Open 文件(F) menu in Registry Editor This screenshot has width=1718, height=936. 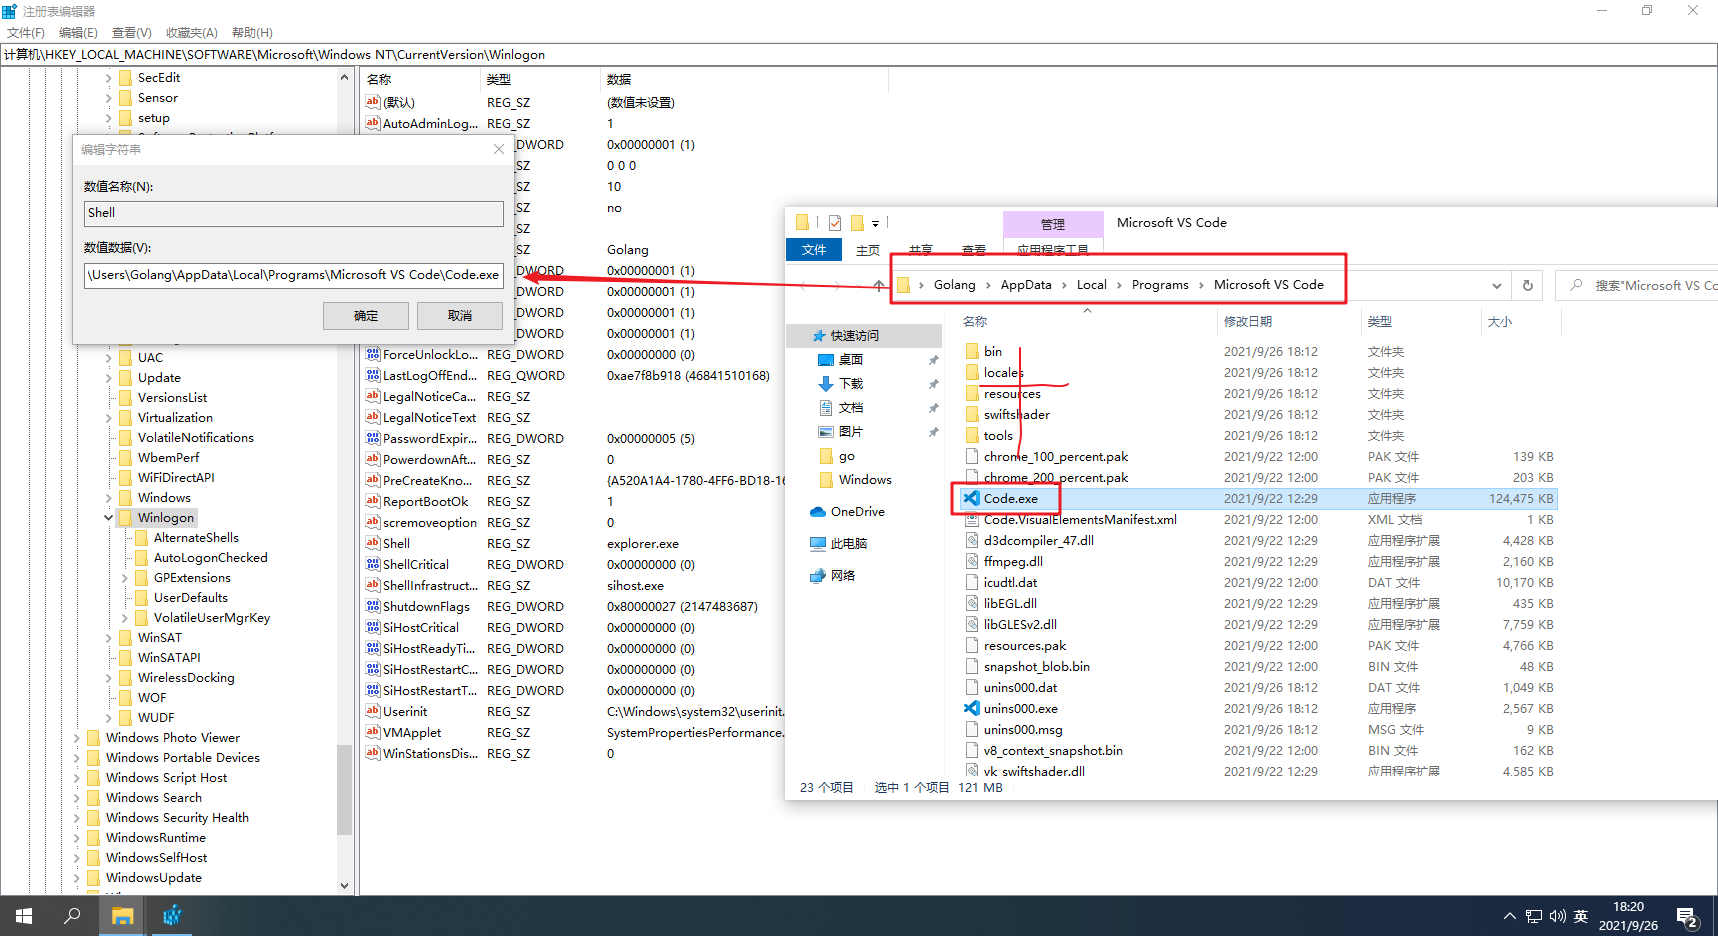pos(26,32)
